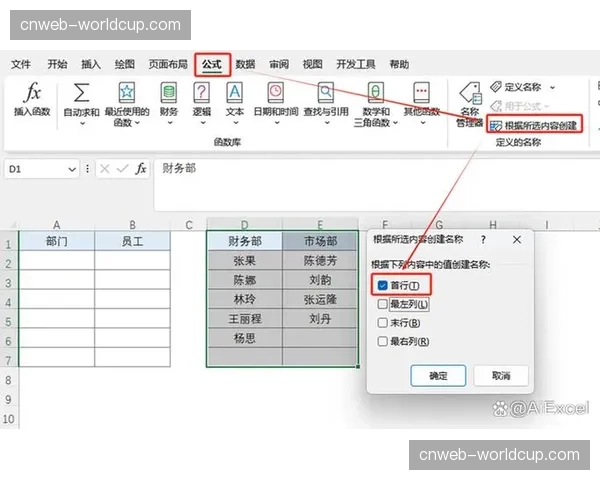Screen dimensions: 600x480
Task: Enable the Bottom row (末行) checkbox
Action: (x=382, y=323)
